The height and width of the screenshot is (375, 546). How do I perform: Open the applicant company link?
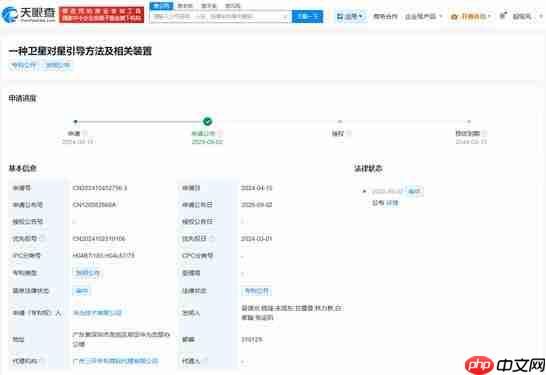coord(97,313)
